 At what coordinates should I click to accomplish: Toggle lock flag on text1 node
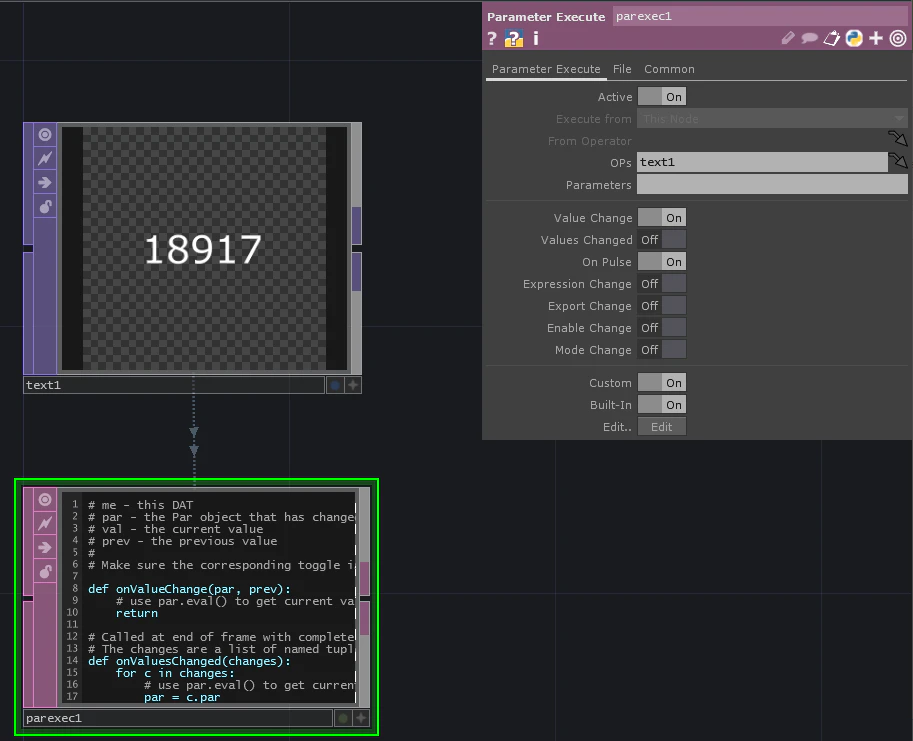(45, 207)
